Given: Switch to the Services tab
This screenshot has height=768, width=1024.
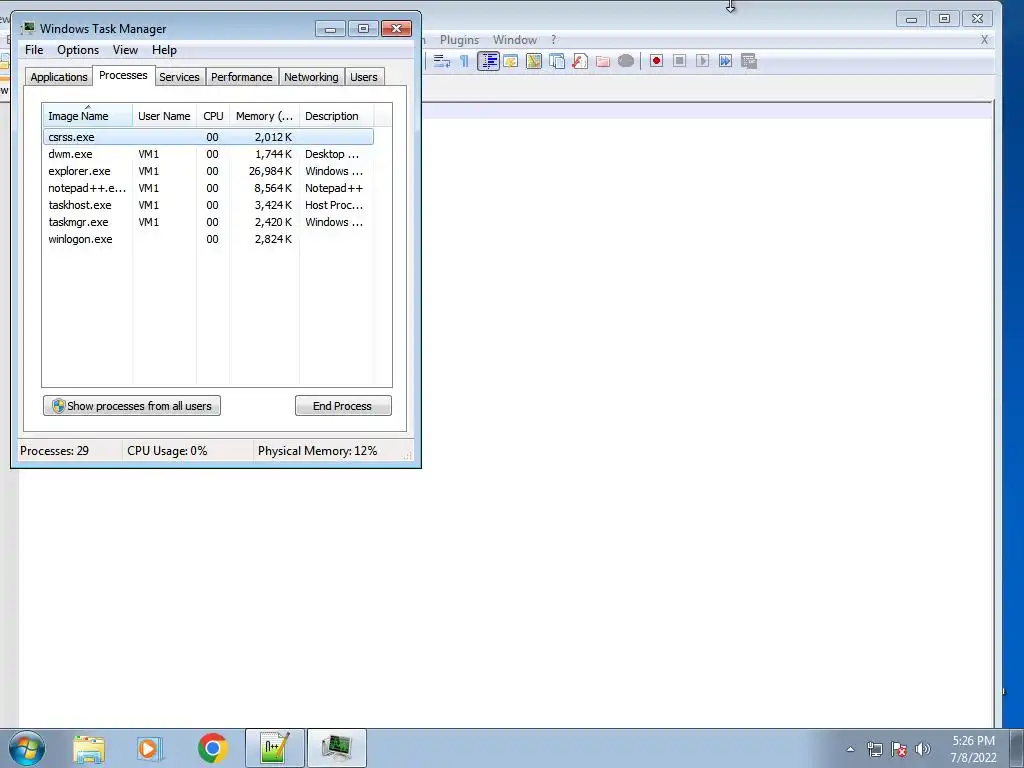Looking at the screenshot, I should [180, 77].
